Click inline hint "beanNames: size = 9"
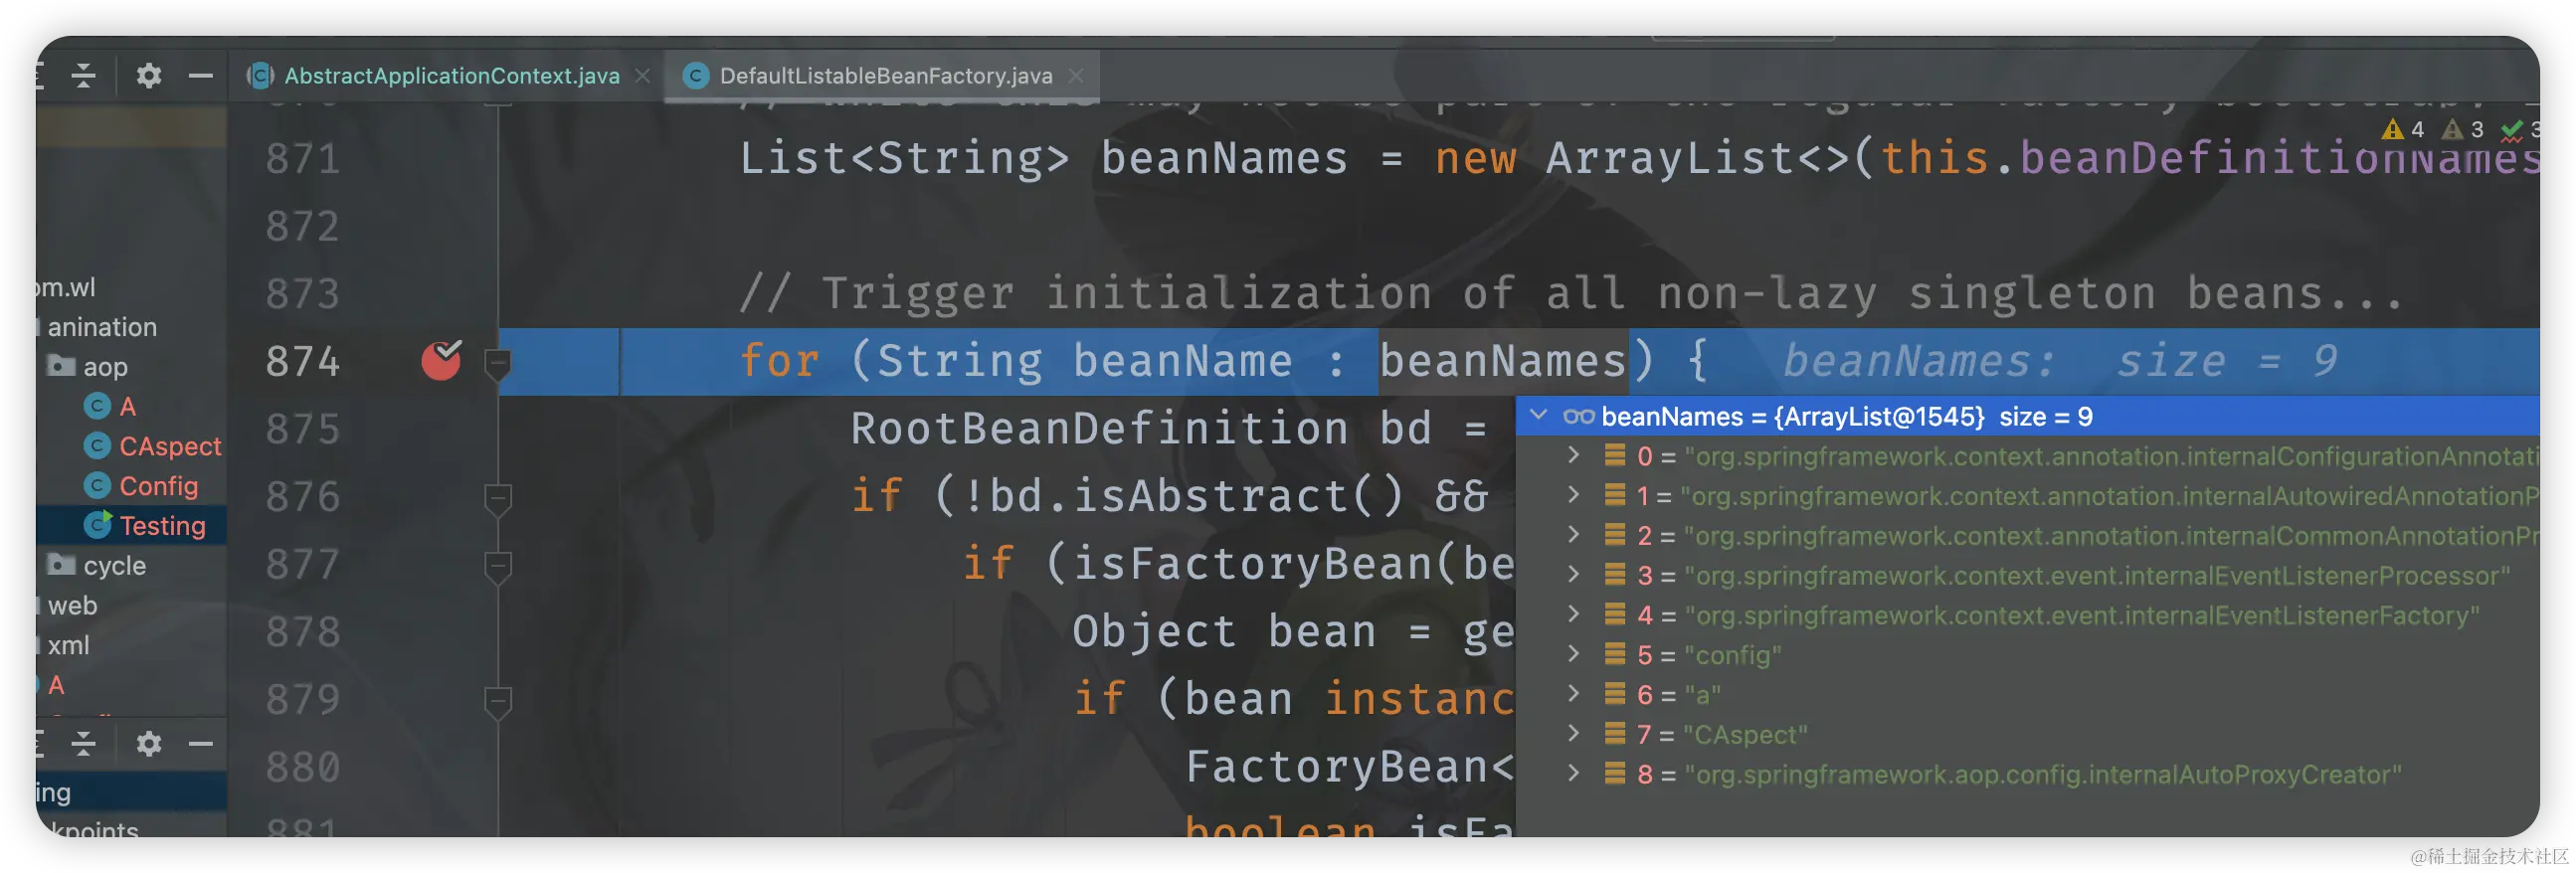Viewport: 2576px width, 873px height. pos(2060,361)
